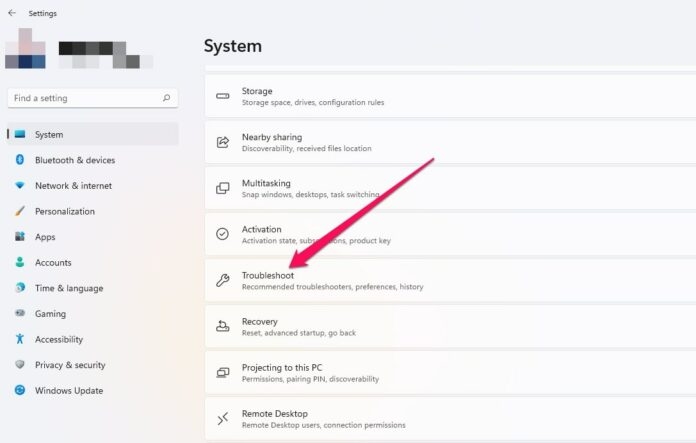Viewport: 696px width, 443px height.
Task: Click the Nearby sharing icon
Action: tap(223, 142)
